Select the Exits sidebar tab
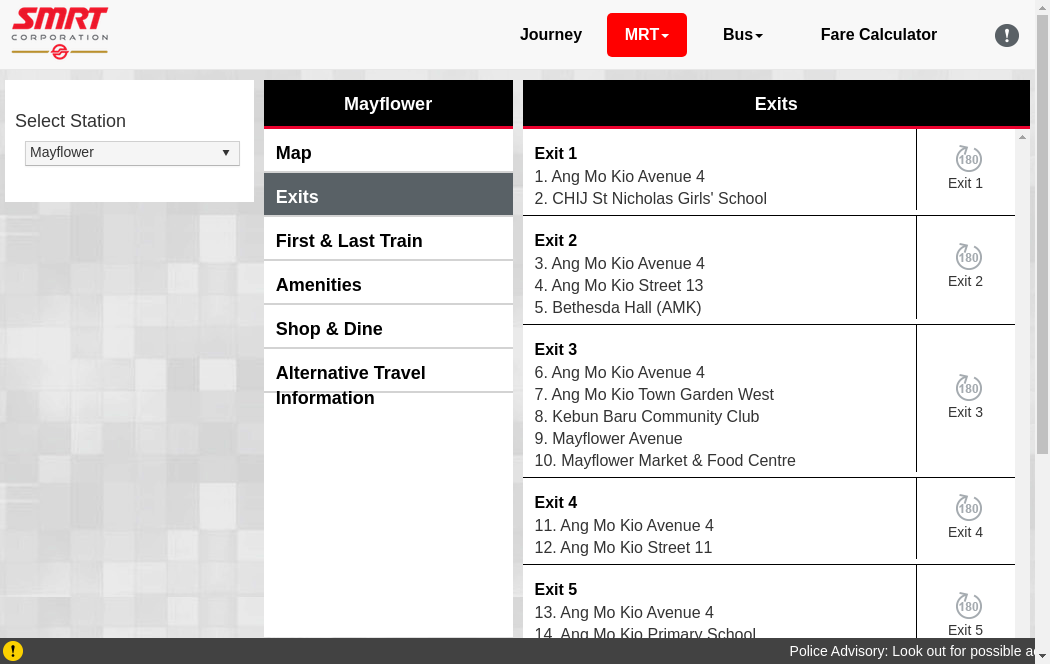 (x=388, y=197)
